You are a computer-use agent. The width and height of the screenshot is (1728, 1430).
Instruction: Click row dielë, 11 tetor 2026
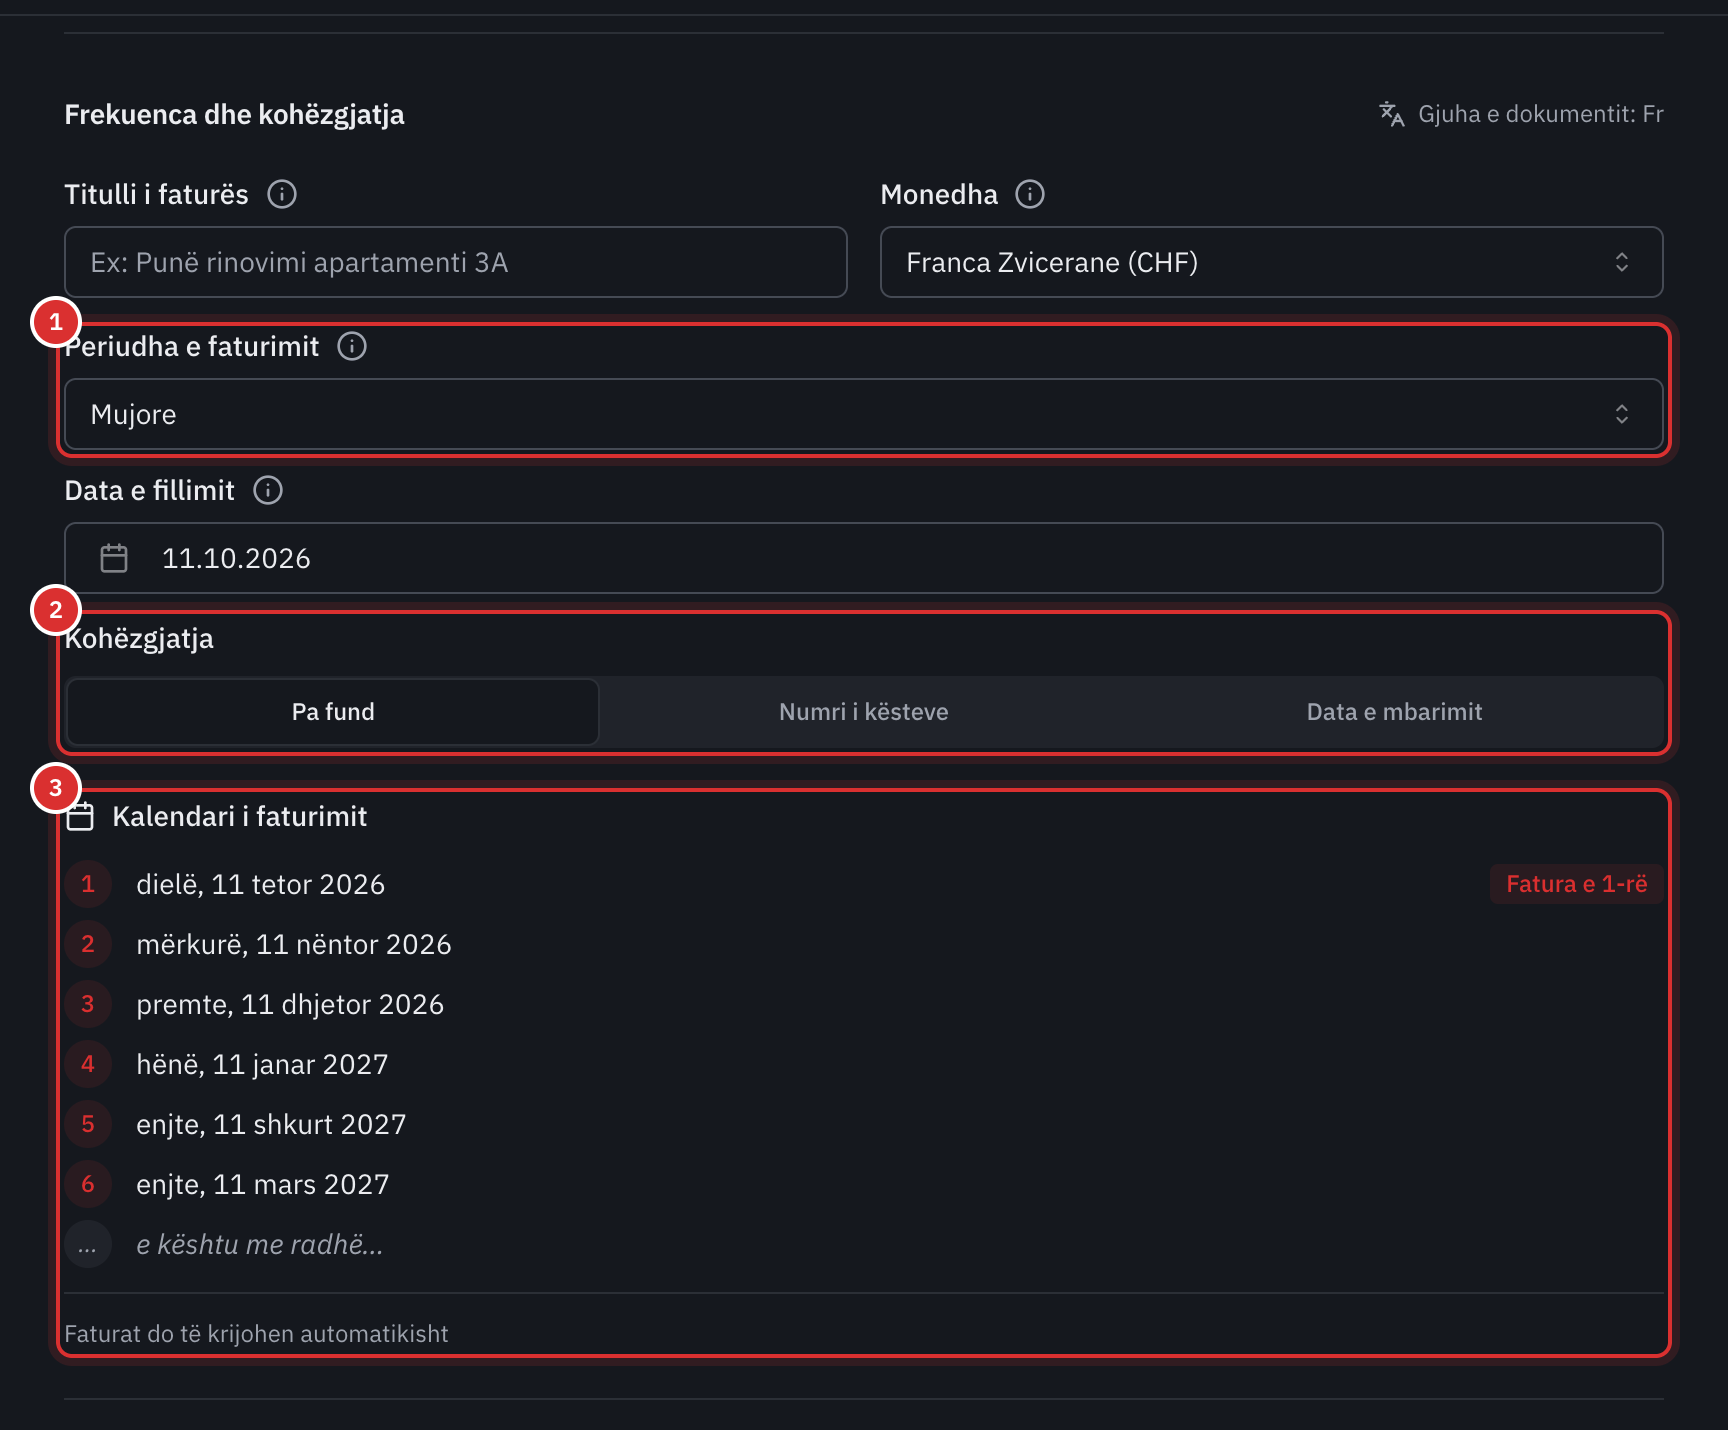click(x=864, y=884)
